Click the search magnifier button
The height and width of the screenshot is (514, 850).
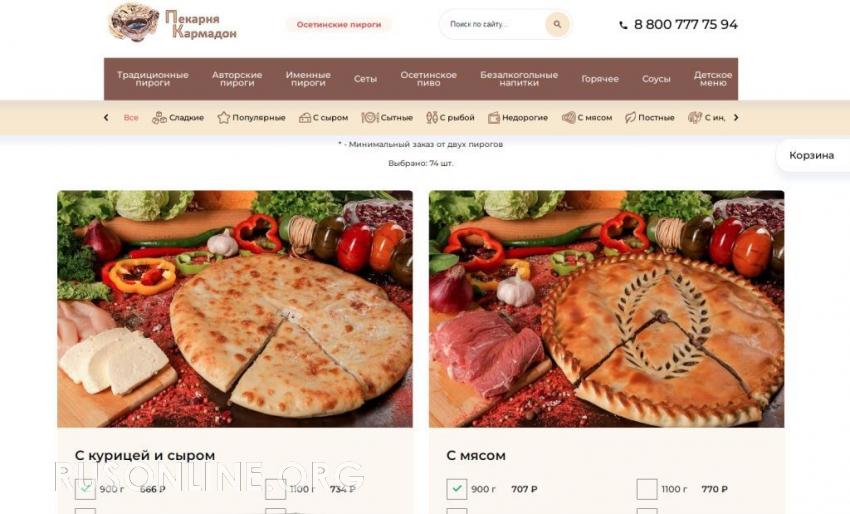557,24
